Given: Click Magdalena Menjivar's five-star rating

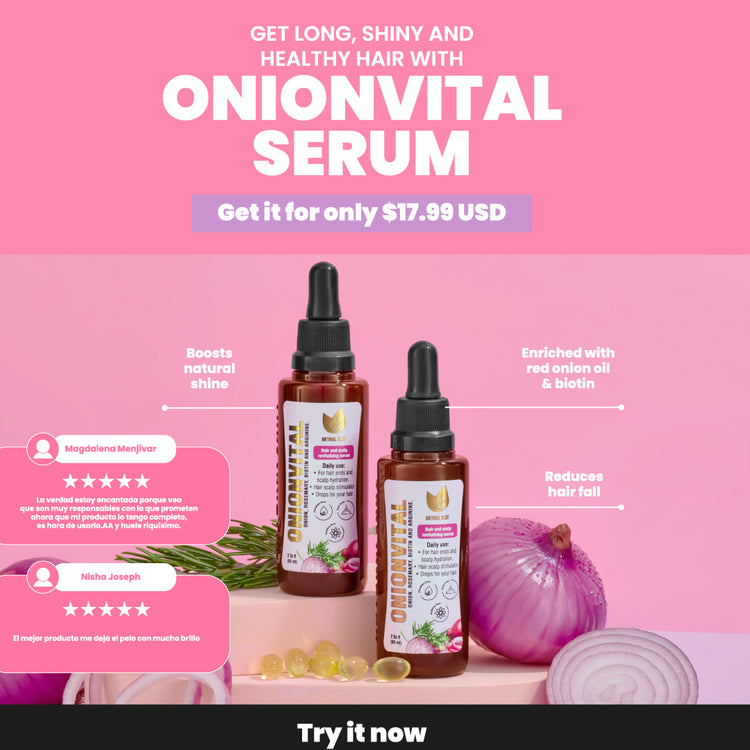Looking at the screenshot, I should [x=106, y=481].
